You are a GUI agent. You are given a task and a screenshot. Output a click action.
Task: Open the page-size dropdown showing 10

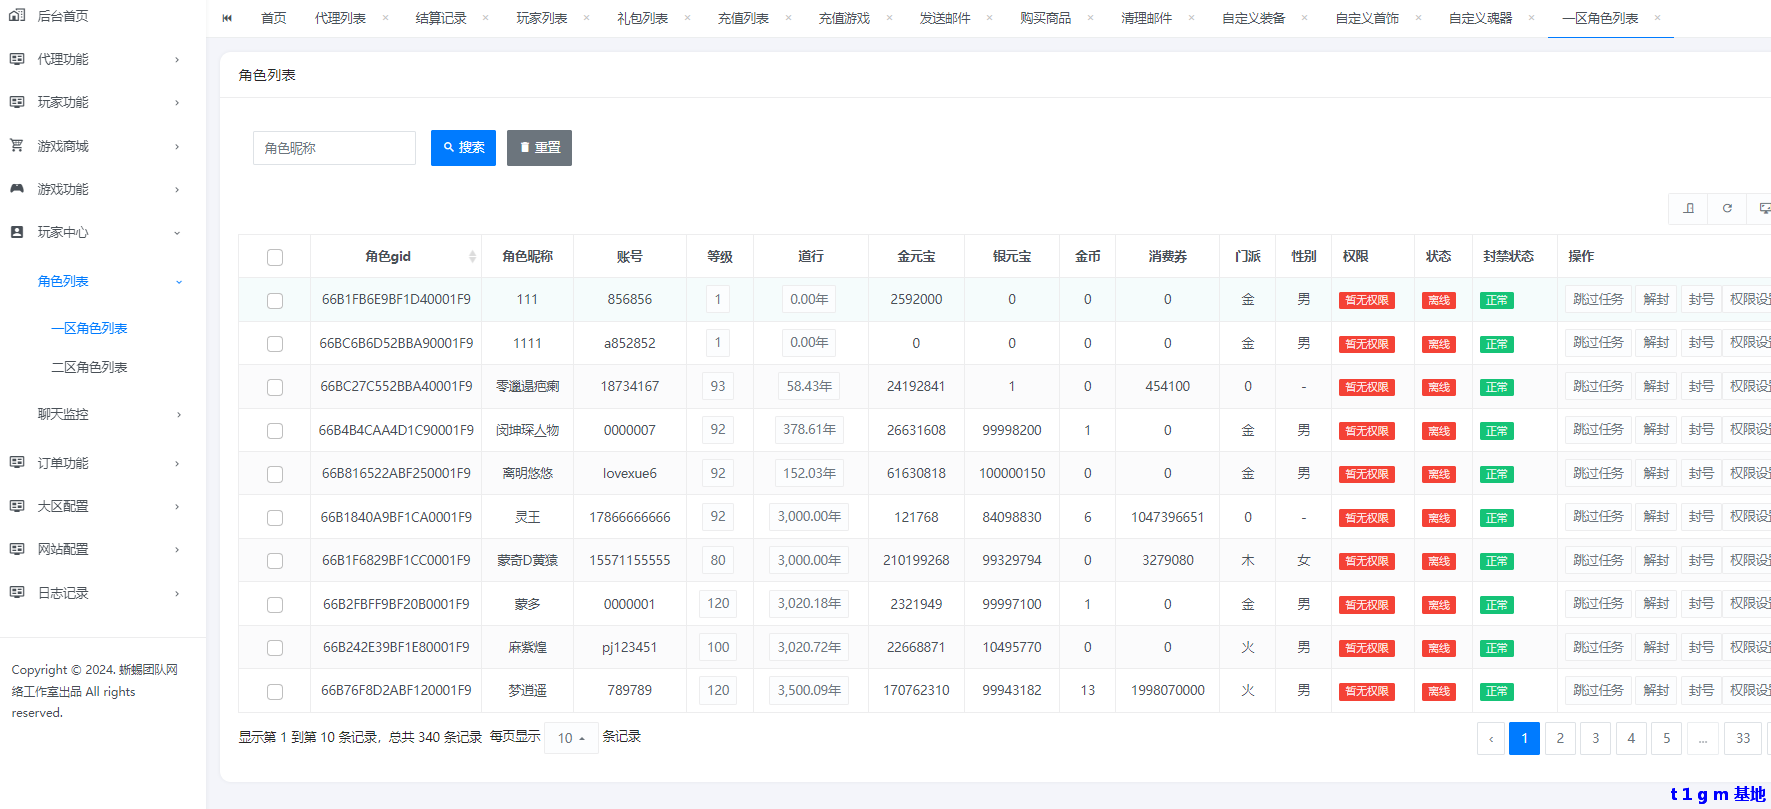point(571,738)
